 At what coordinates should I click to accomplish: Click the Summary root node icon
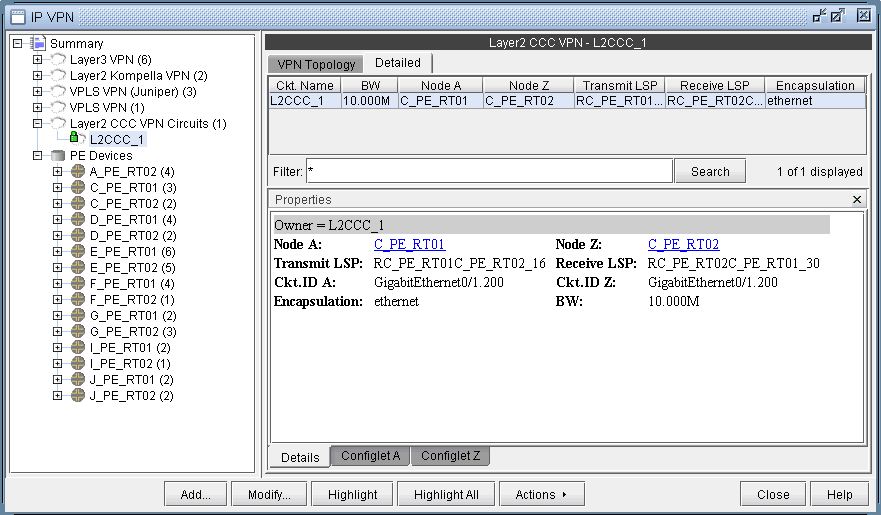click(x=38, y=44)
